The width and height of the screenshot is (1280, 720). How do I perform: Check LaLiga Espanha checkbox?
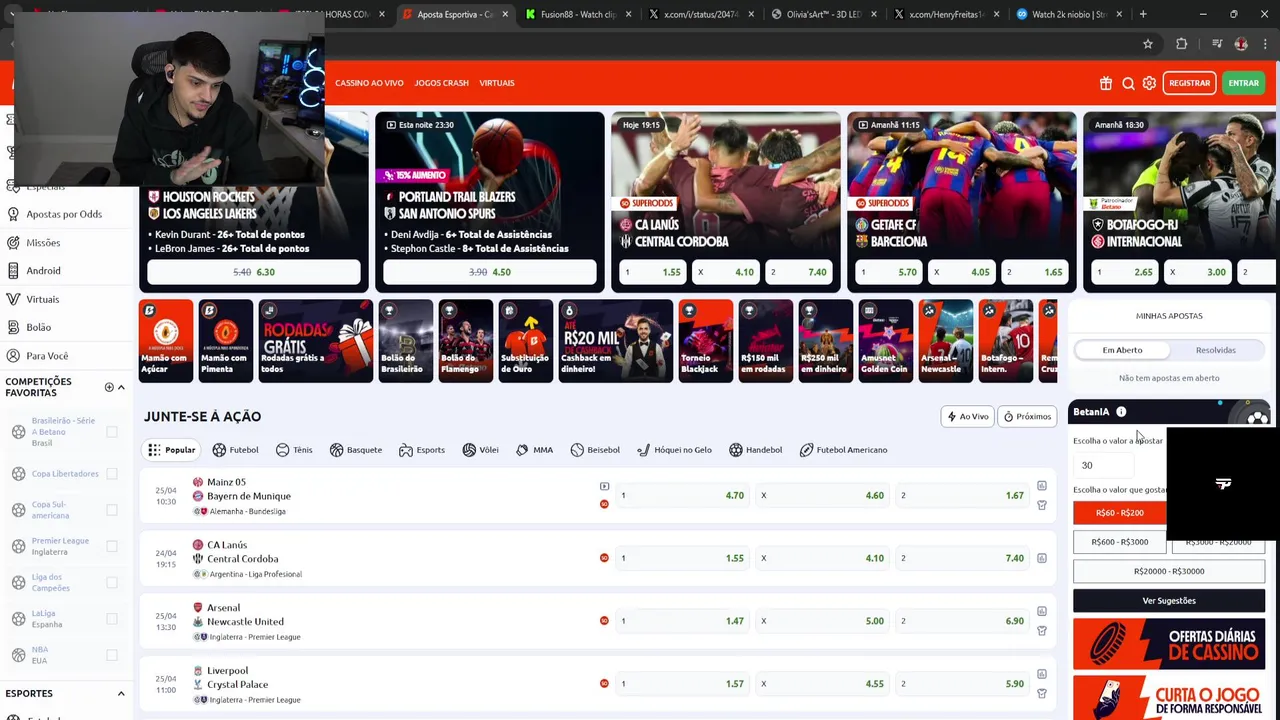[112, 619]
